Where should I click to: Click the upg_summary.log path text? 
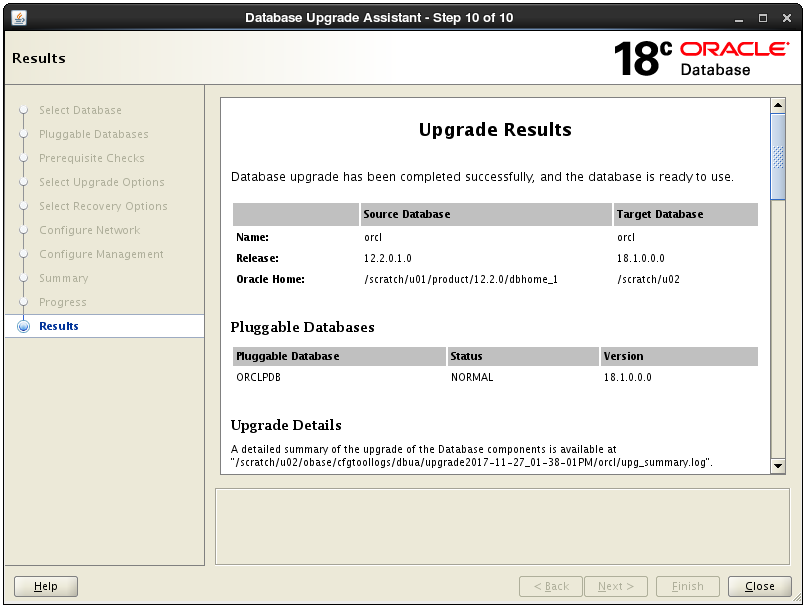(x=471, y=463)
